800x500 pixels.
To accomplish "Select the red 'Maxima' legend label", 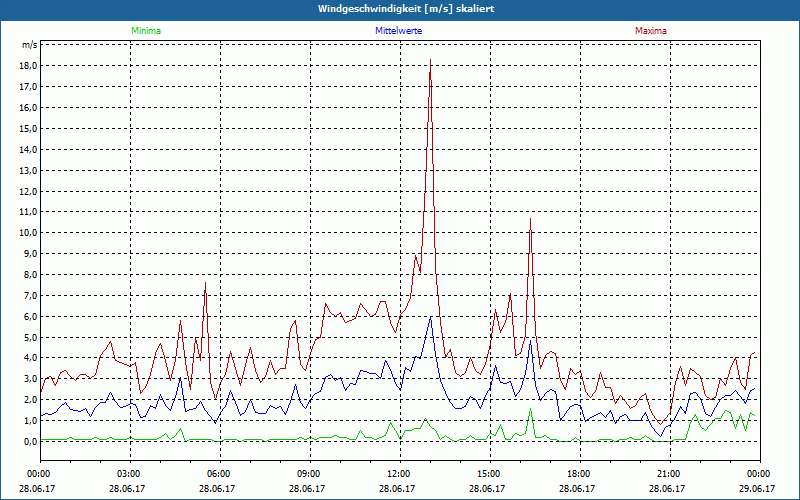I will (x=651, y=31).
